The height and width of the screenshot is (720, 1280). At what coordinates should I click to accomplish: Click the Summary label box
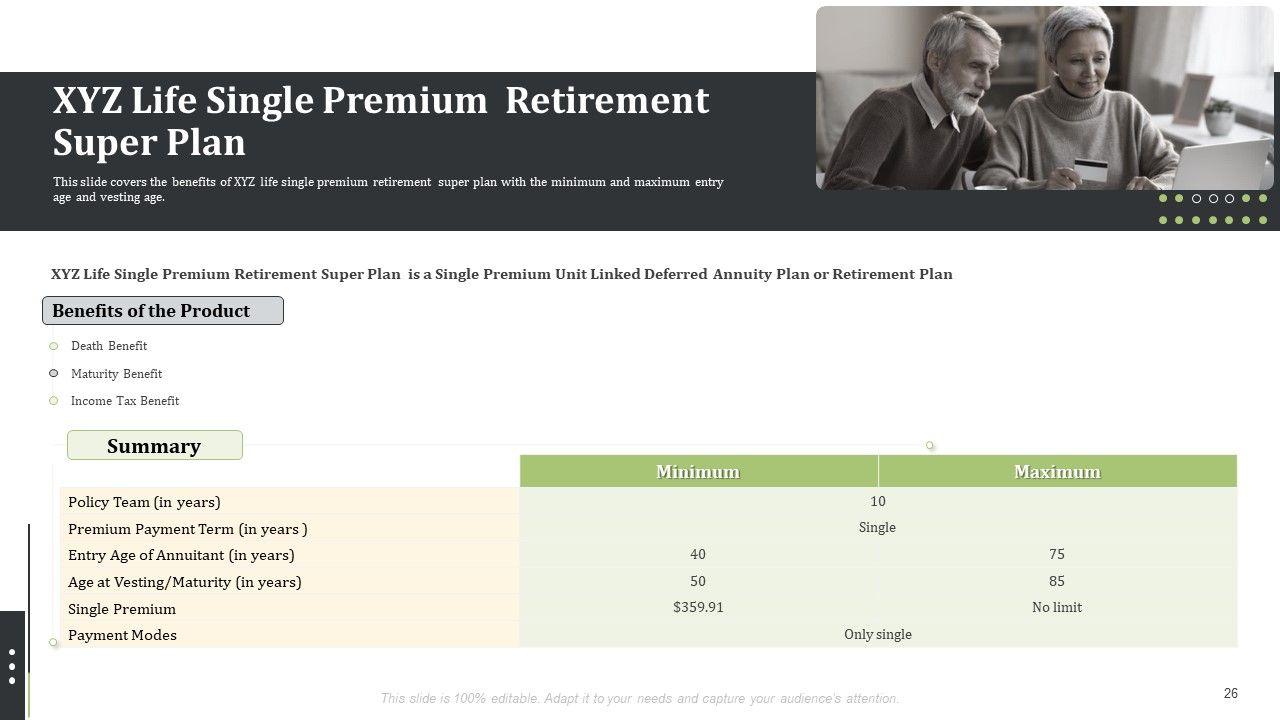click(155, 446)
